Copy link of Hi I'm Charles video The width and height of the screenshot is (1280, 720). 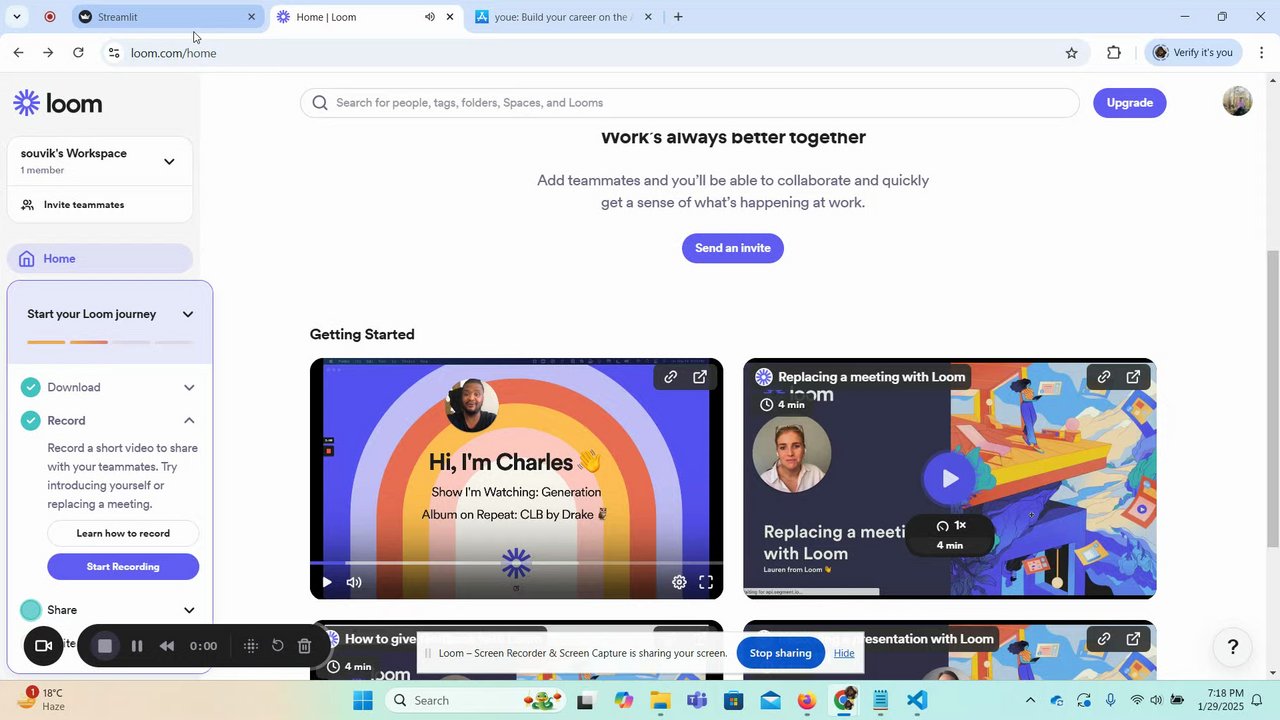click(671, 377)
